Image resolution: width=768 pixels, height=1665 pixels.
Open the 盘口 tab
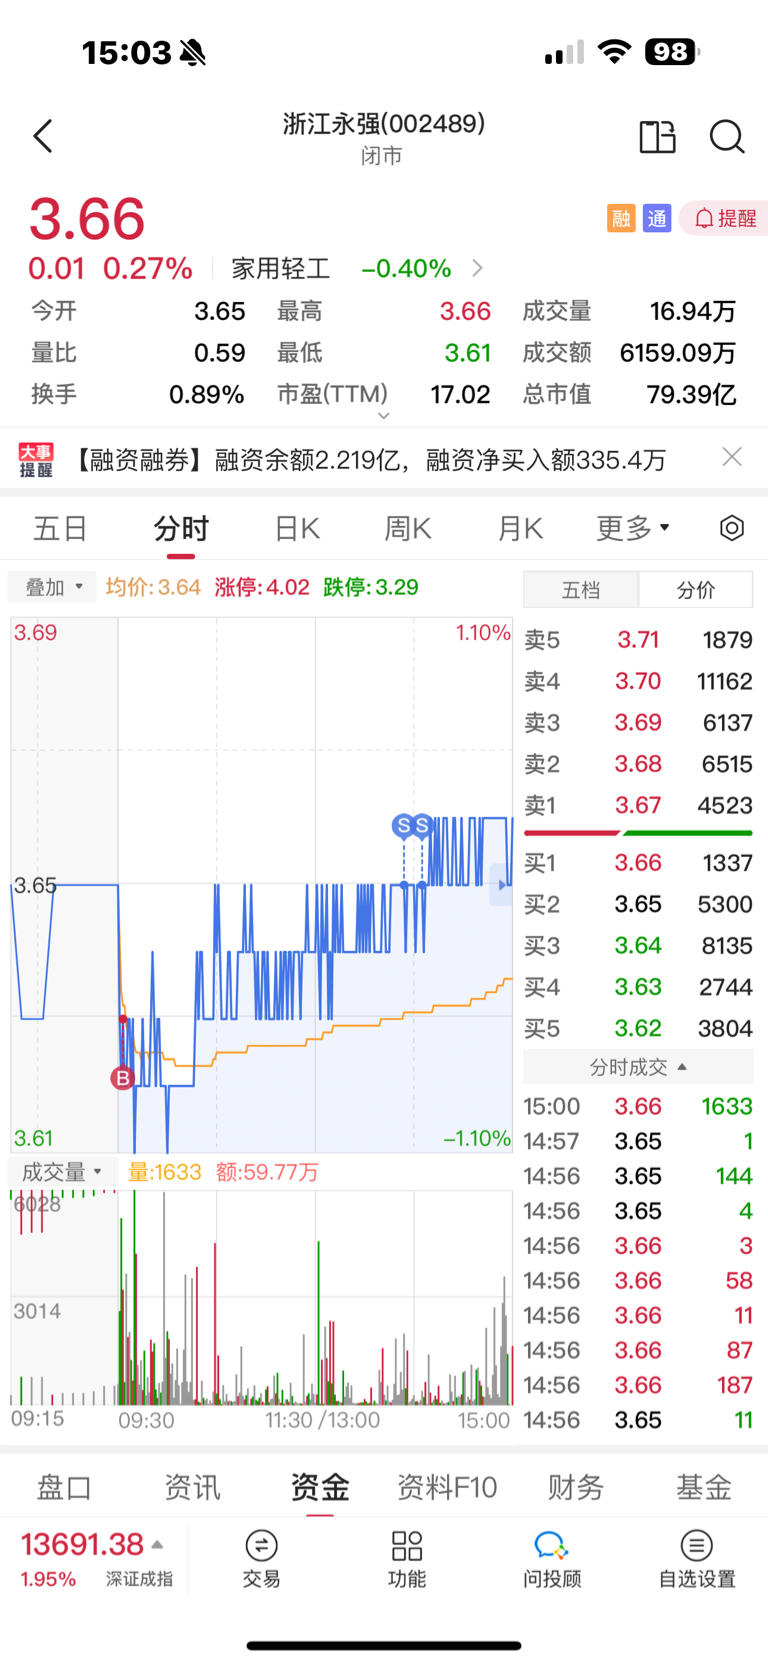pos(64,1488)
